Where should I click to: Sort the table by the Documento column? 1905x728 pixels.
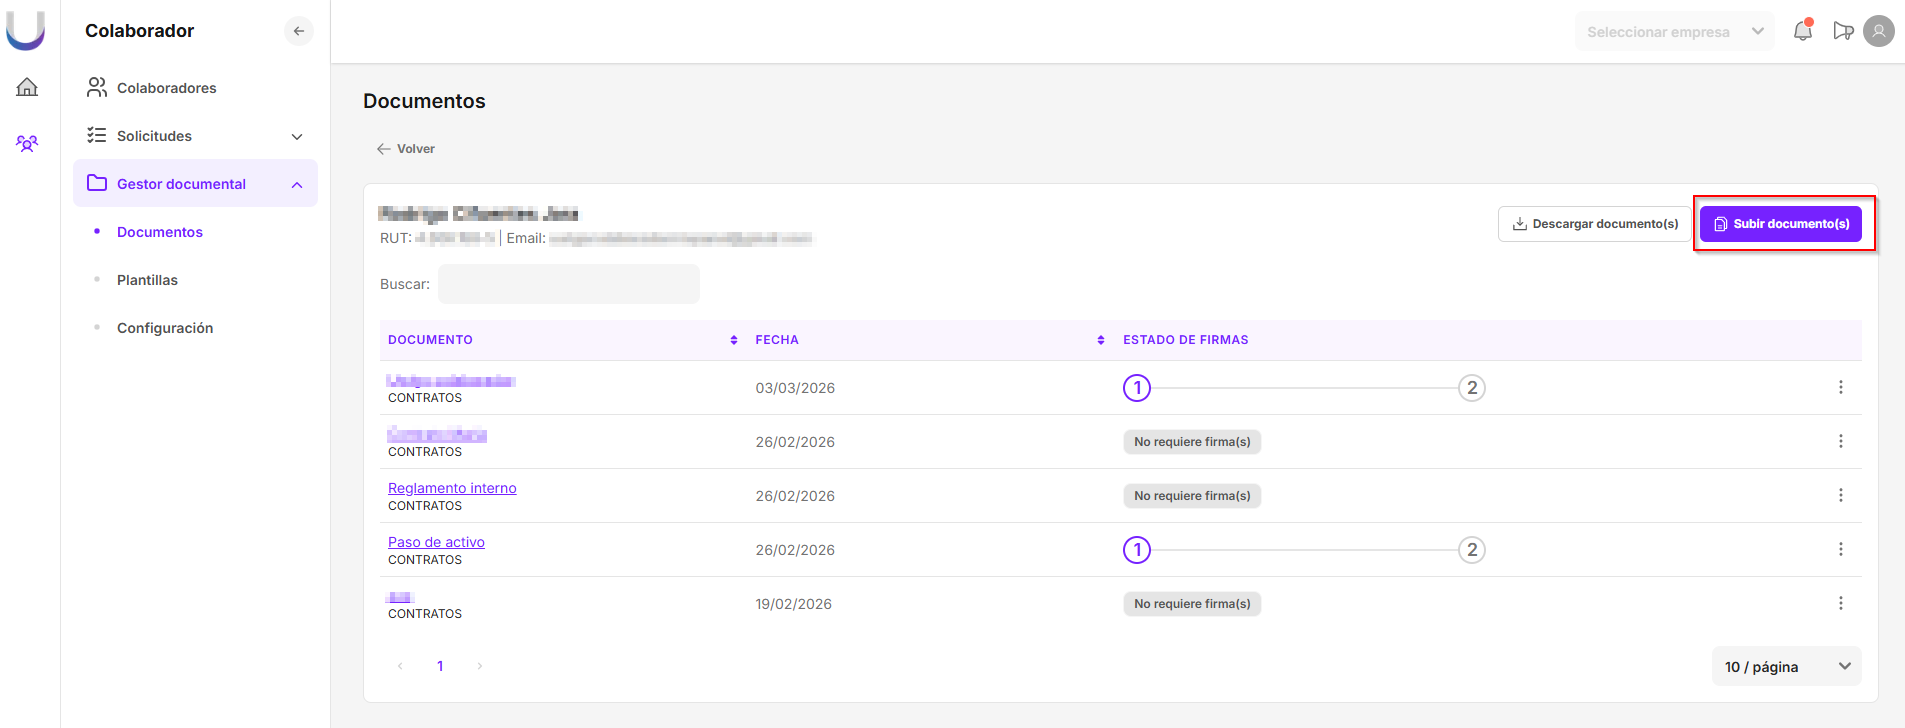tap(733, 340)
